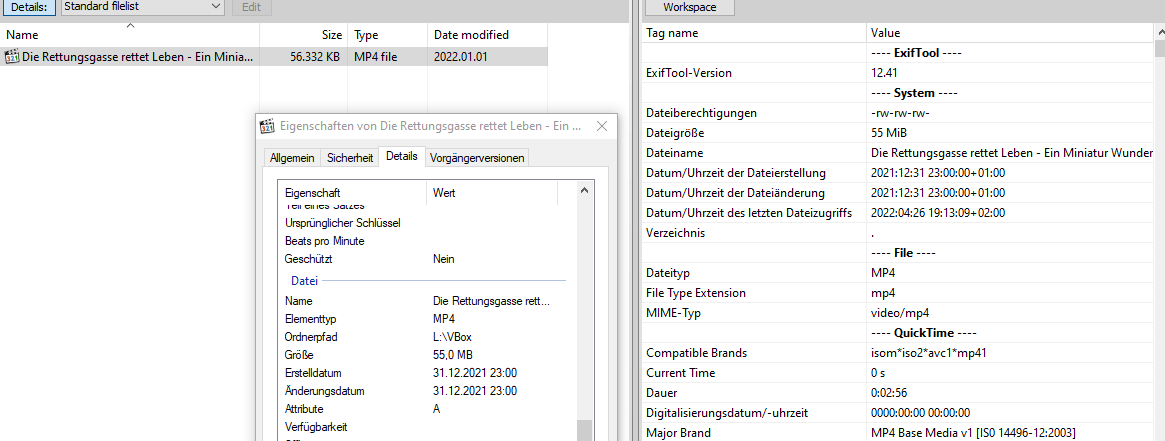The image size is (1165, 441).
Task: Click MP4 file icon in file list
Action: pyautogui.click(x=13, y=56)
